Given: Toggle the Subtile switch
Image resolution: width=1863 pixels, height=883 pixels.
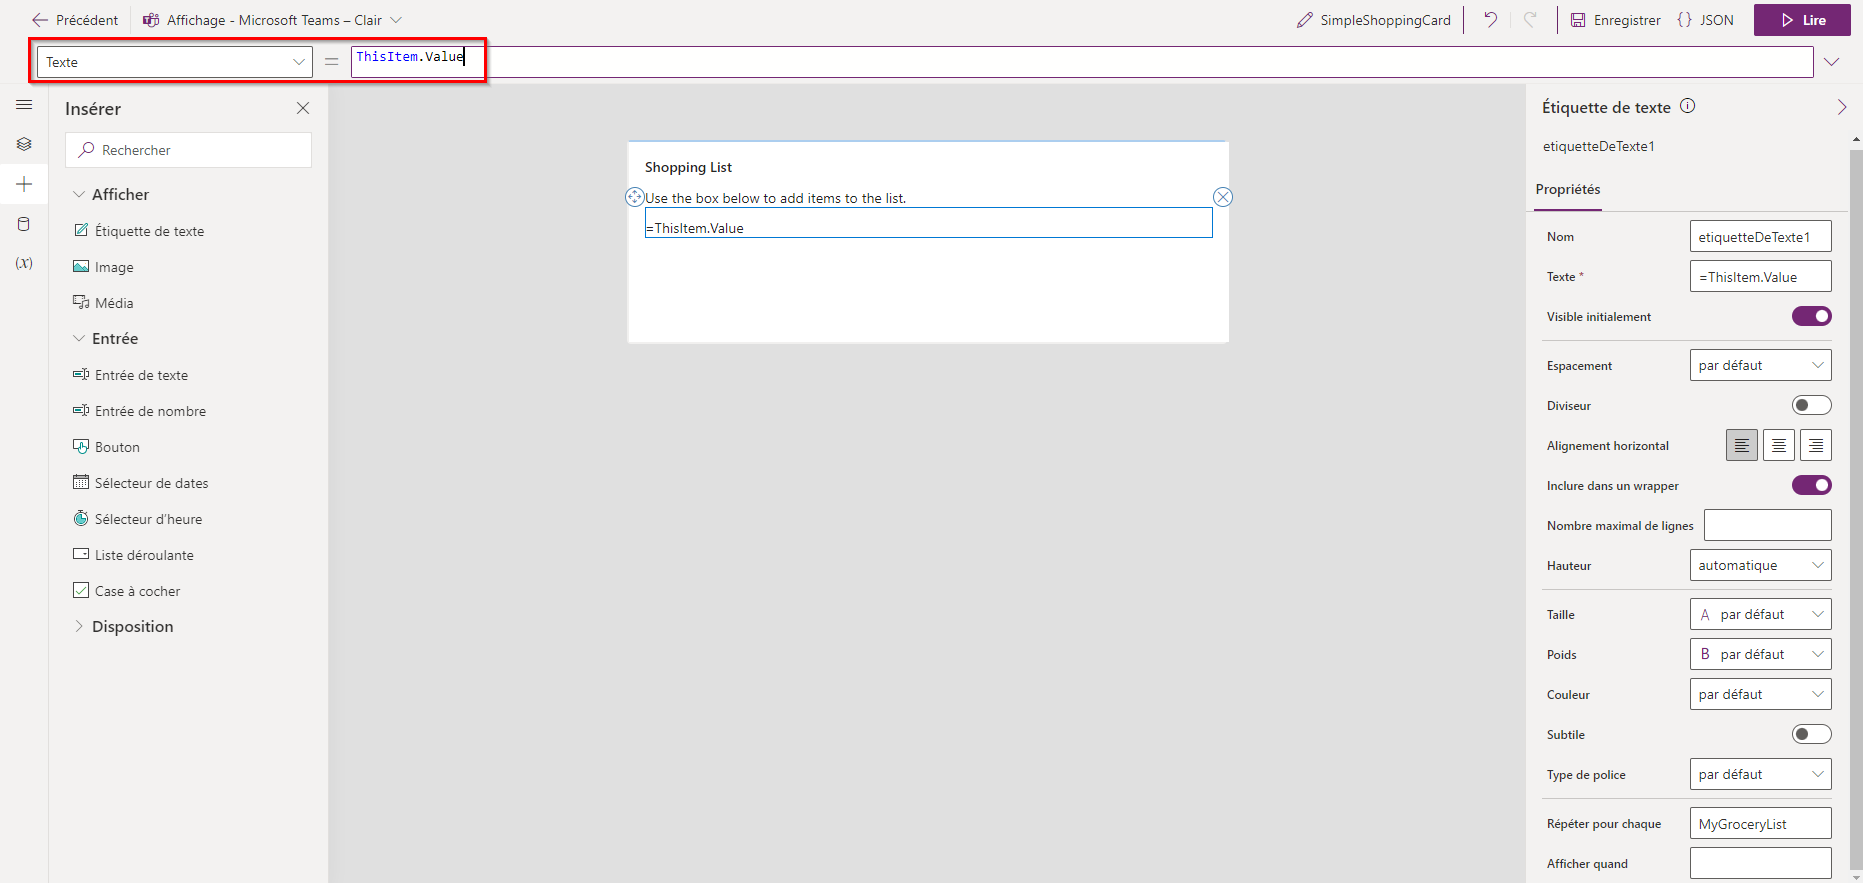Looking at the screenshot, I should click(x=1811, y=734).
